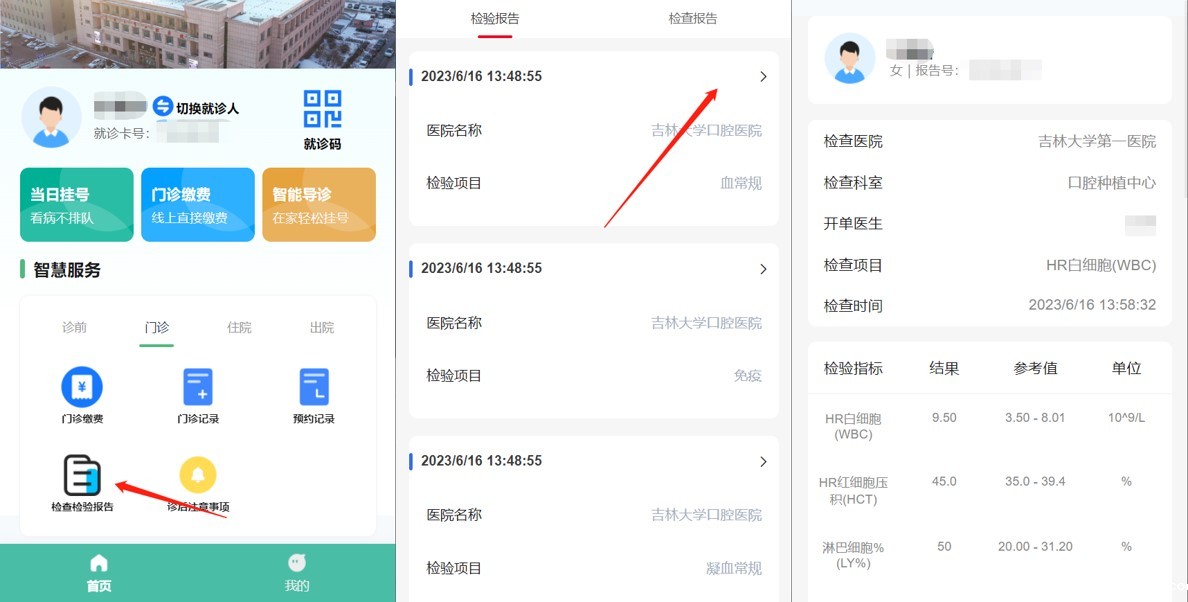This screenshot has width=1188, height=602.
Task: Open 预约记录 icon
Action: [314, 387]
